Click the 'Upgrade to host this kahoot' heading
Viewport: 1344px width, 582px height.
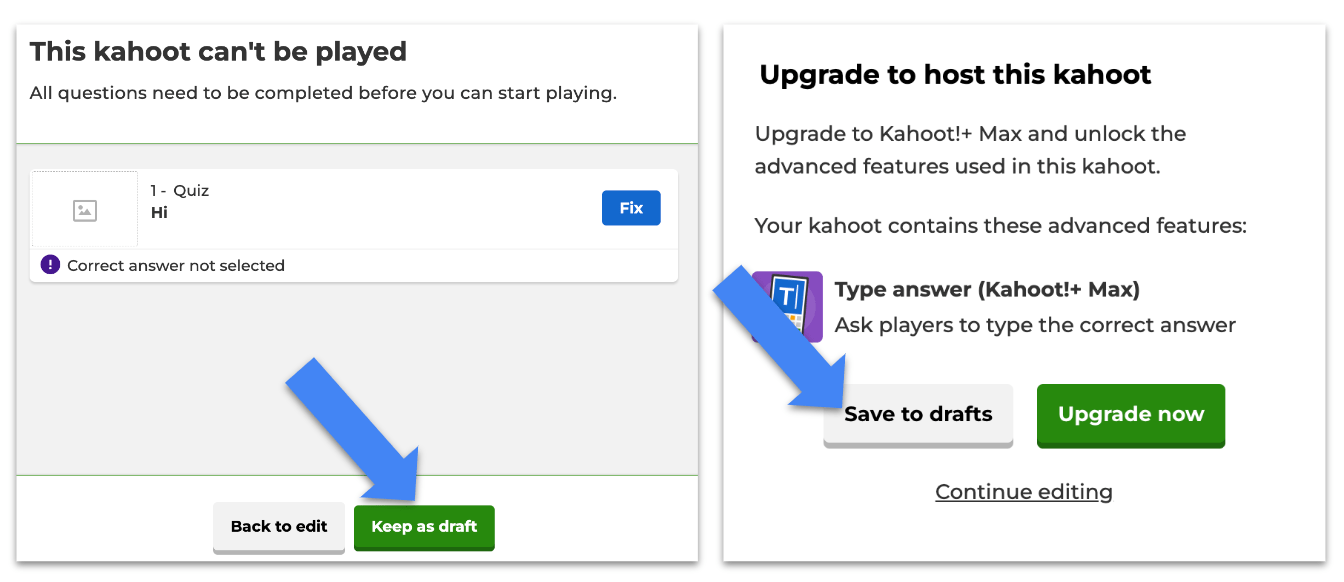click(955, 74)
